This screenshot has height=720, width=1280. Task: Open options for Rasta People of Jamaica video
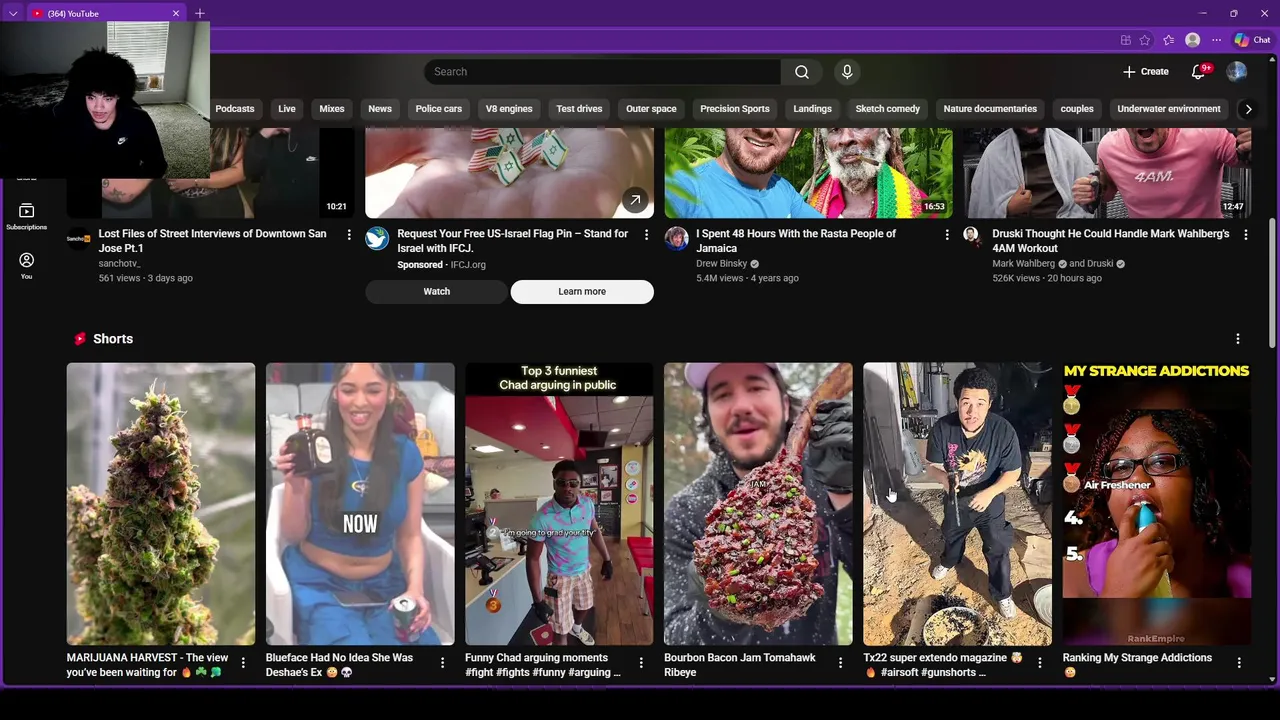coord(947,234)
